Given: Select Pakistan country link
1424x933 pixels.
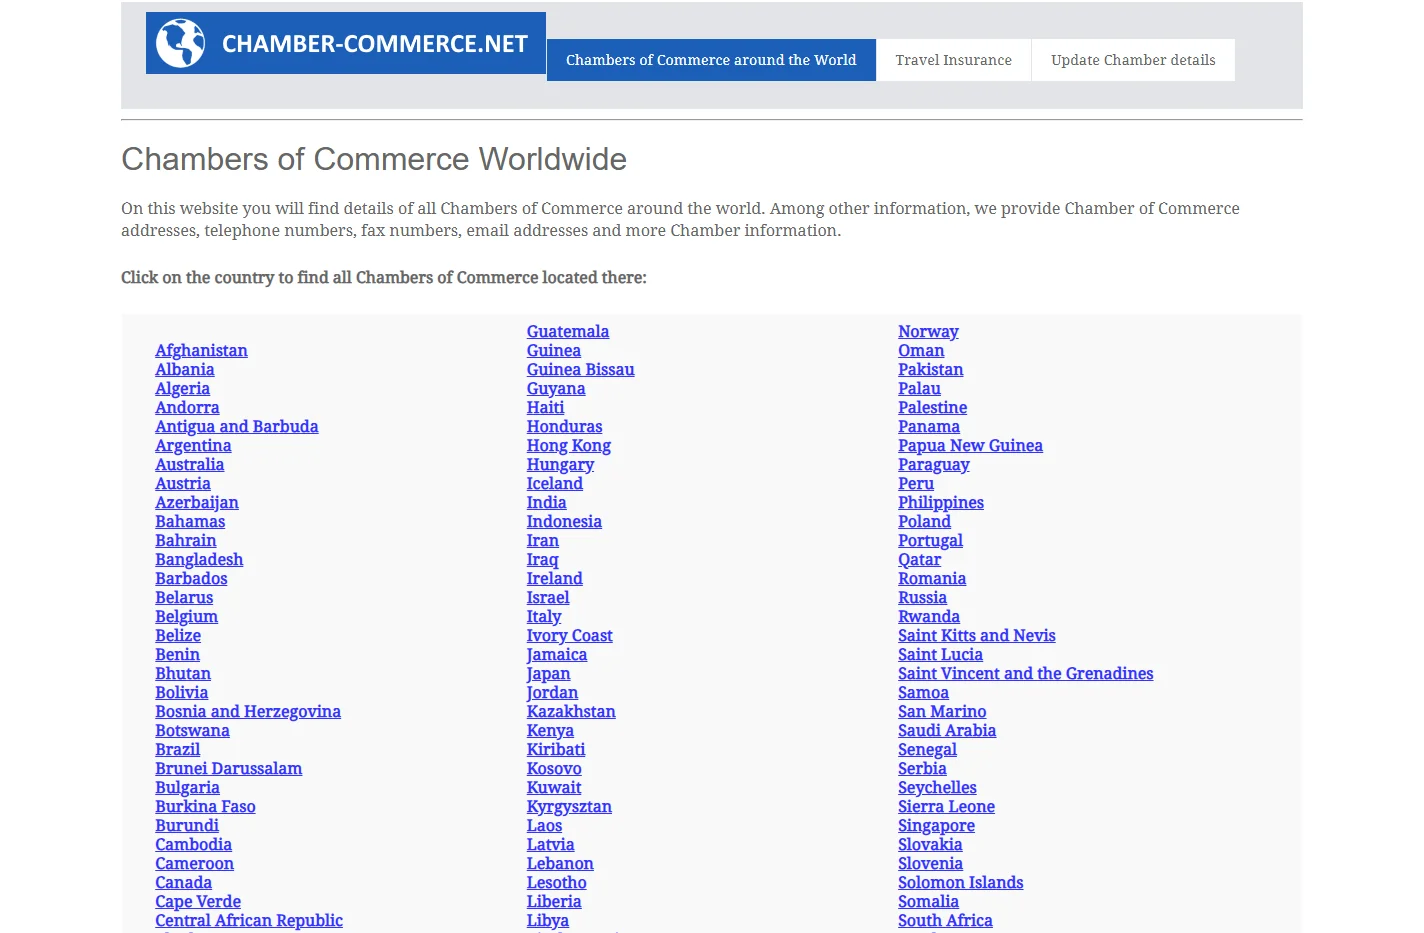Looking at the screenshot, I should (x=930, y=369).
